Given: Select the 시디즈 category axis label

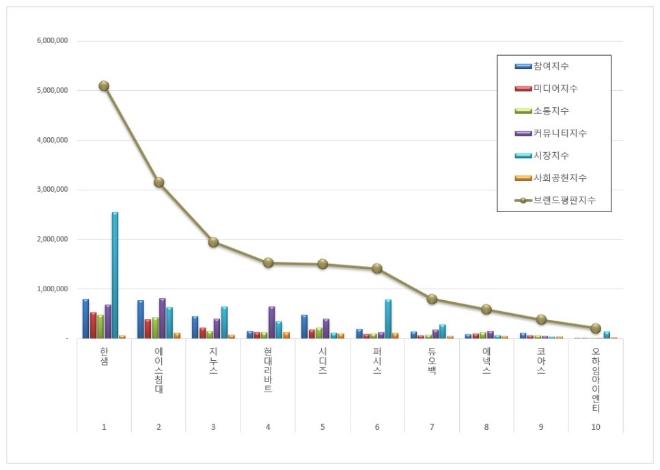Looking at the screenshot, I should point(323,360).
